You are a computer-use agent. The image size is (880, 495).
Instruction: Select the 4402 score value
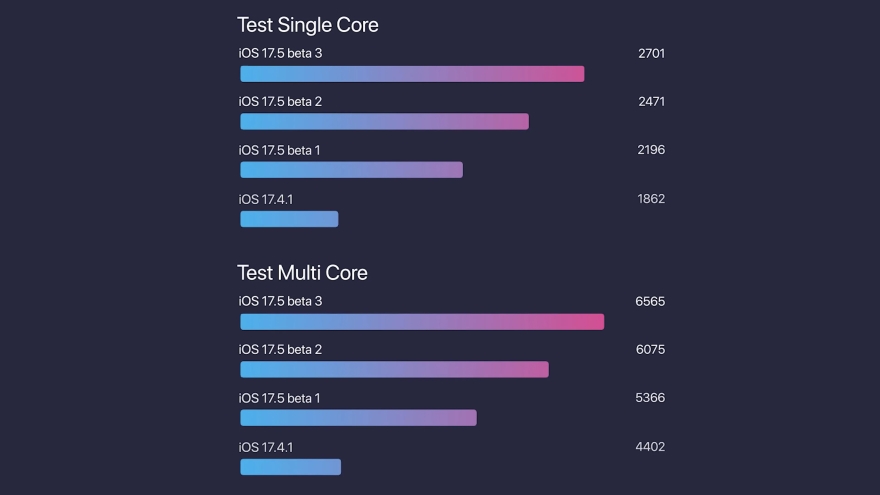coord(650,447)
